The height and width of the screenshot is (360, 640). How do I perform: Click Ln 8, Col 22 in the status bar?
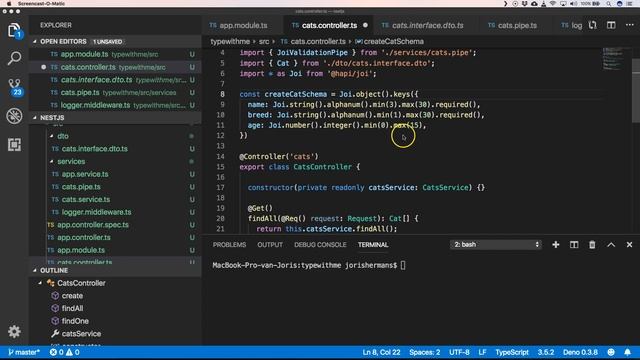381,352
